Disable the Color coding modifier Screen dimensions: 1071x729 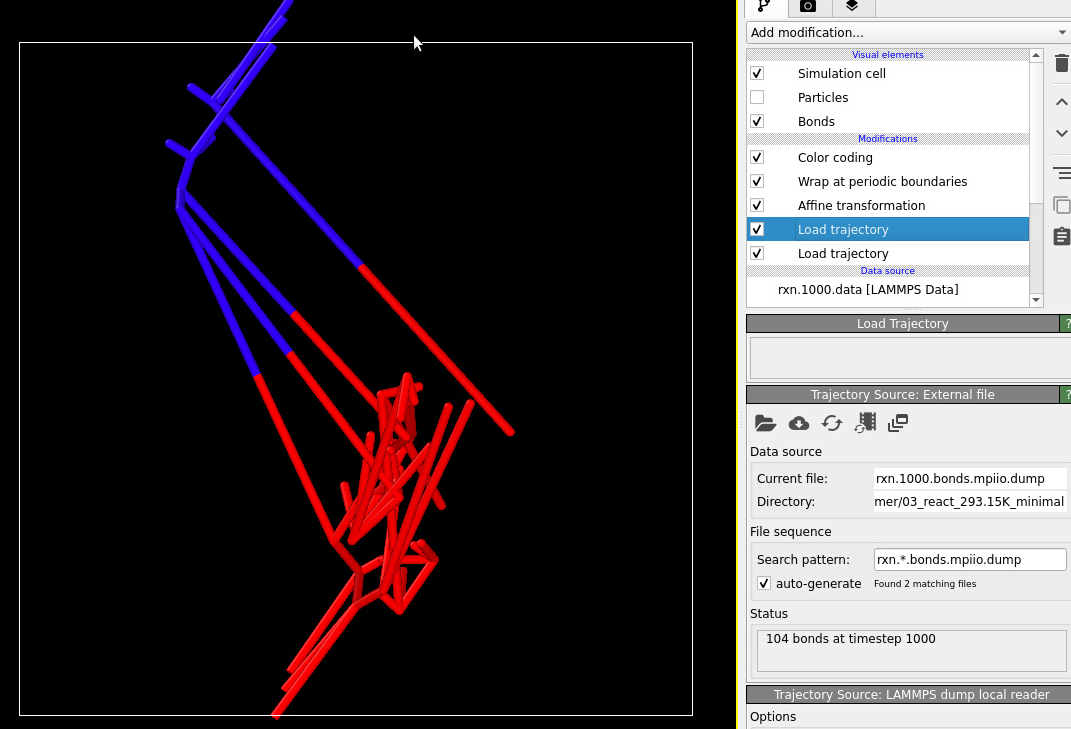click(757, 157)
